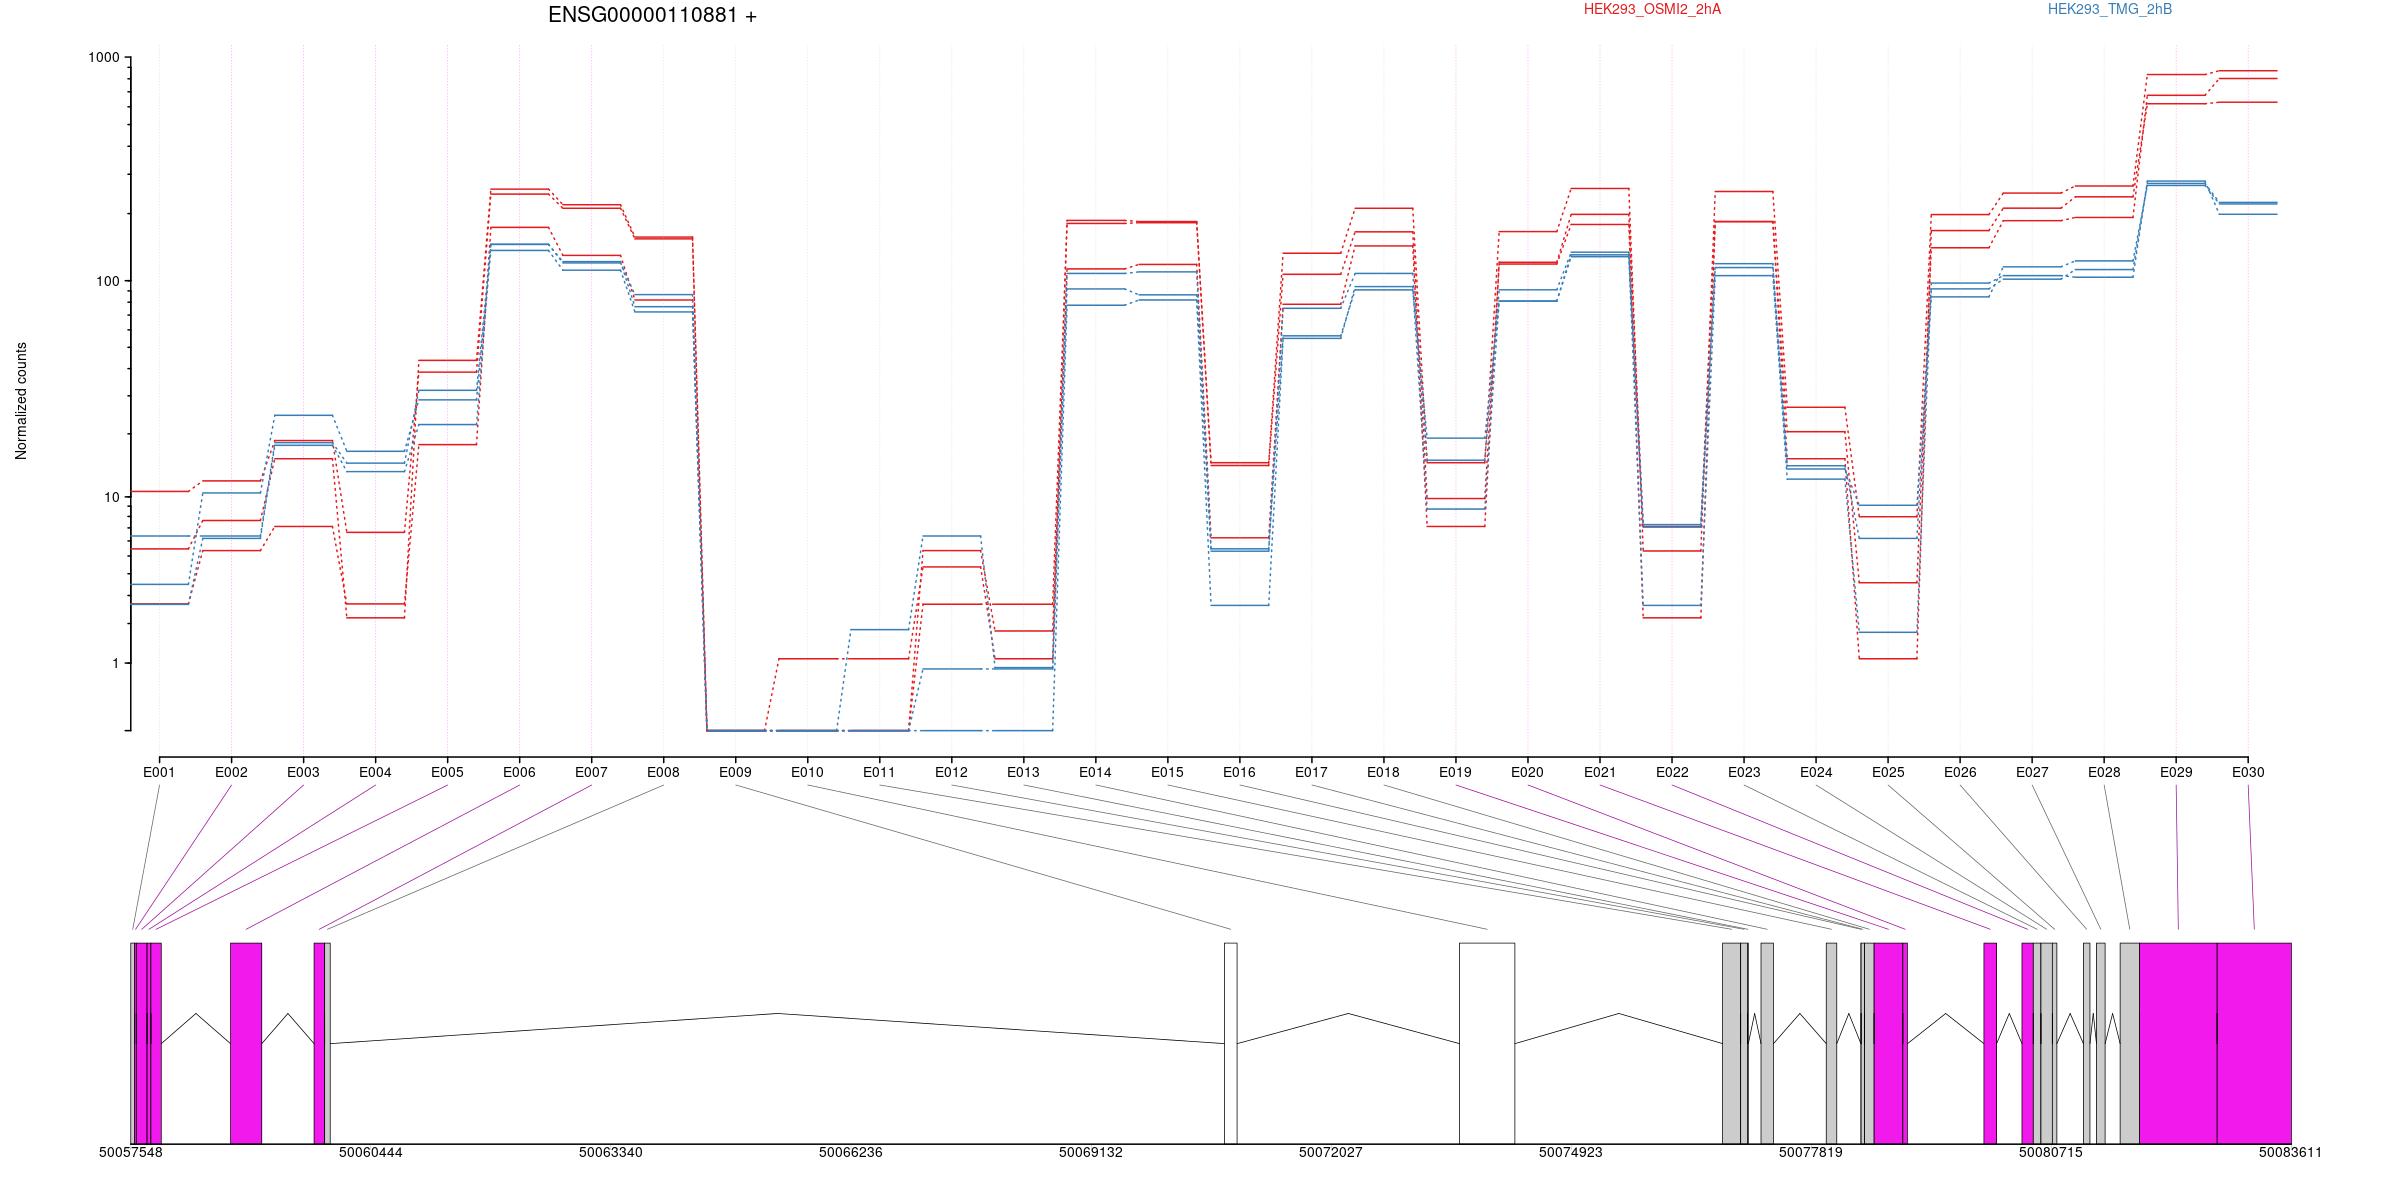Click exon label E021
The height and width of the screenshot is (1200, 2400).
(1600, 772)
